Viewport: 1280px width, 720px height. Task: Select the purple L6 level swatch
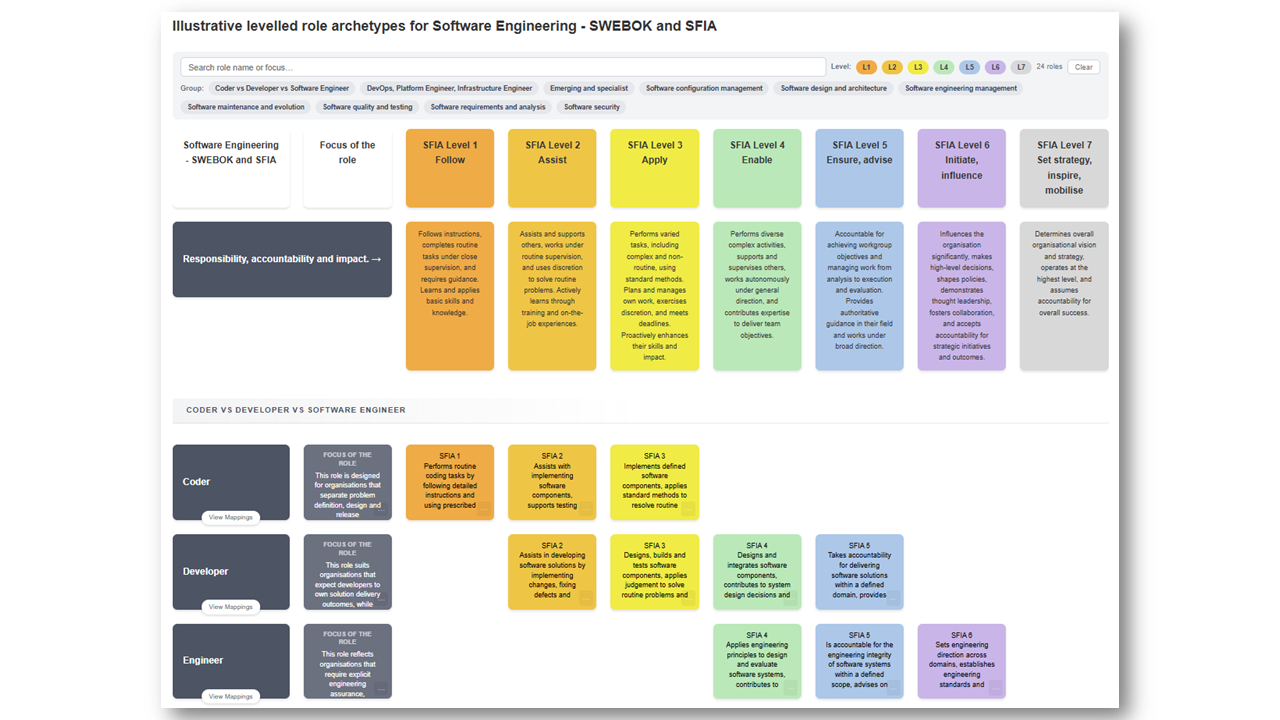coord(995,67)
